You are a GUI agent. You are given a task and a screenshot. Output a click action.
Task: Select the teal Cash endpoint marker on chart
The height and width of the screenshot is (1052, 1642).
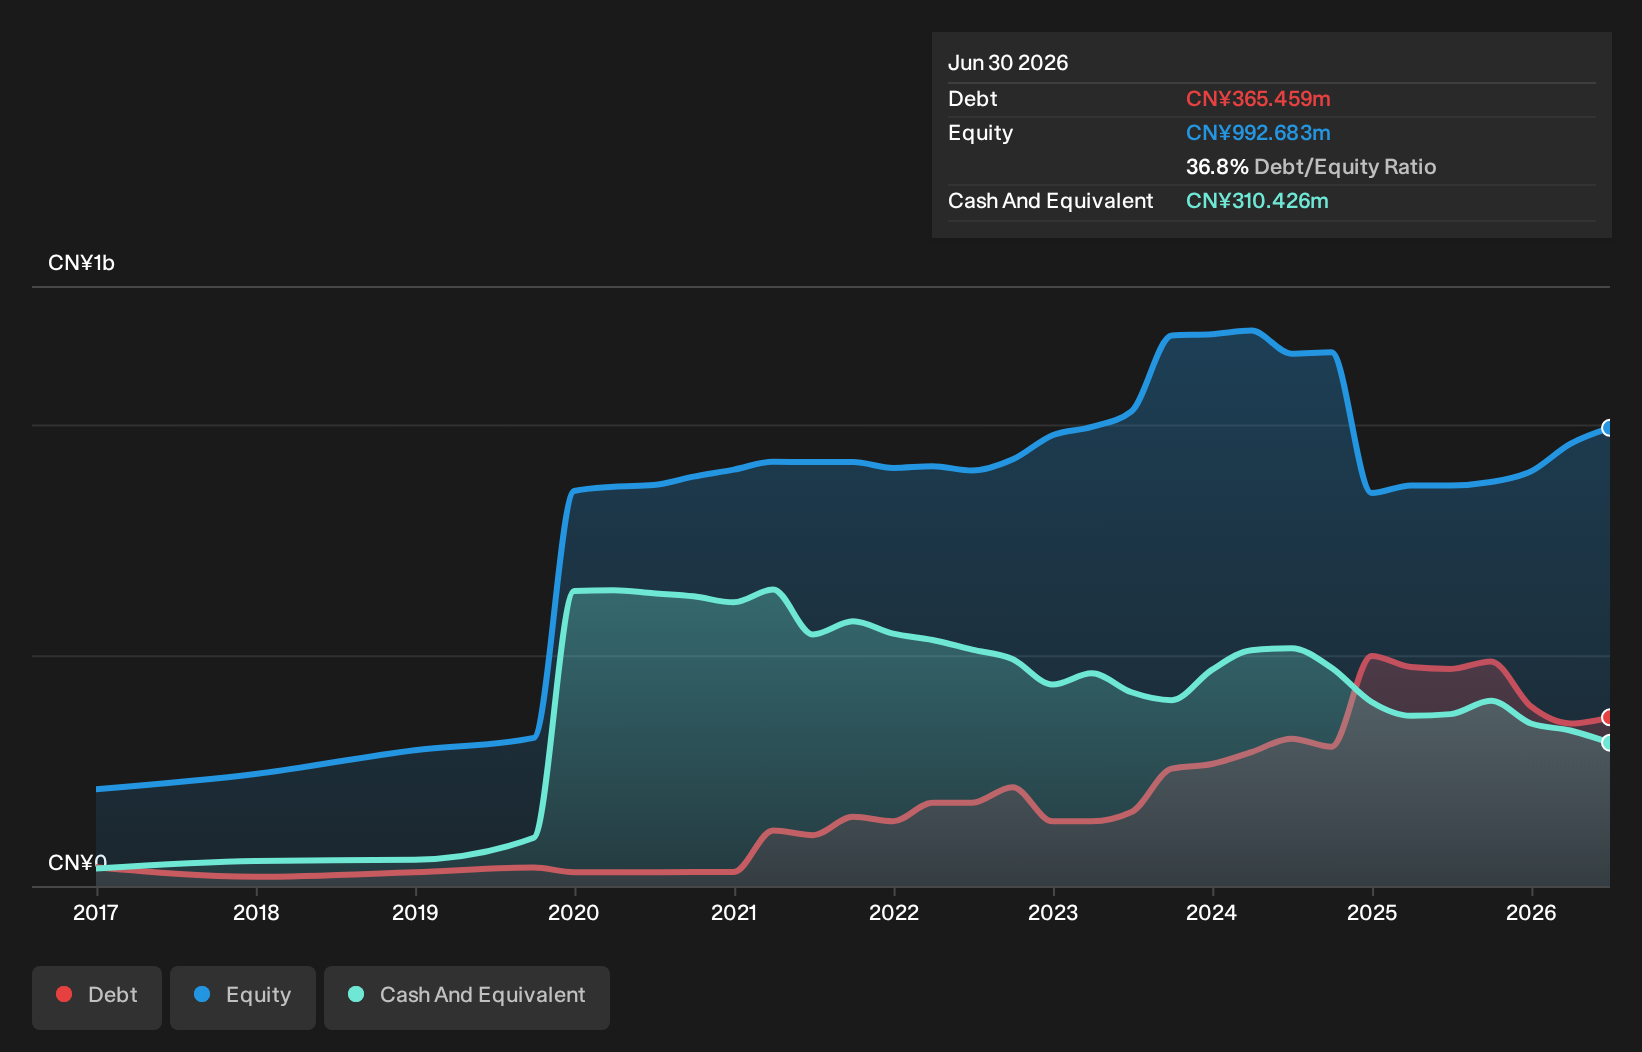click(1608, 743)
